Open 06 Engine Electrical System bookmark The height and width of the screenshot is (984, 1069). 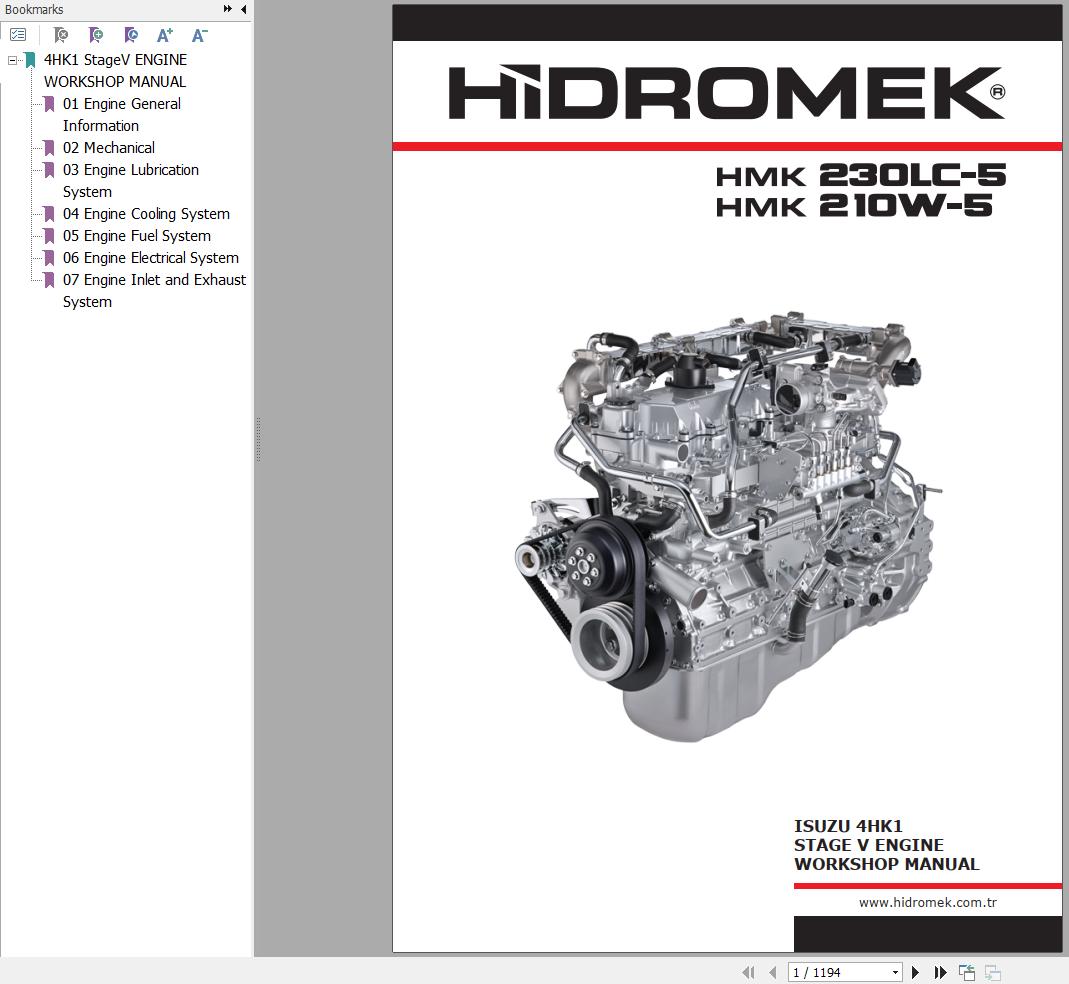pos(150,258)
